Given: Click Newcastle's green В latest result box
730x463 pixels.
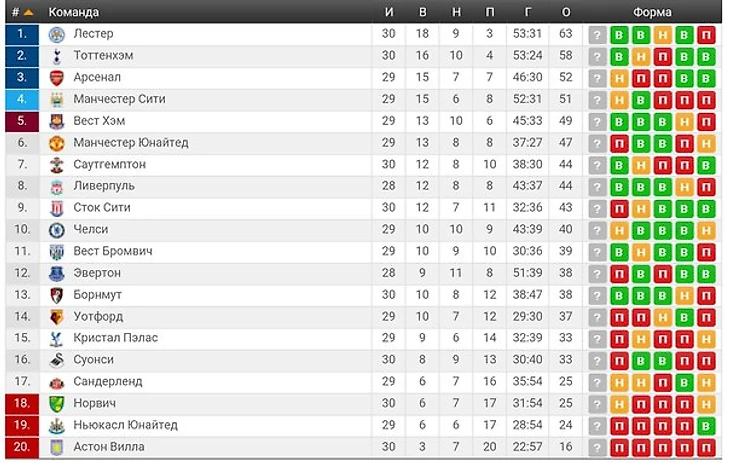Looking at the screenshot, I should click(x=706, y=426).
